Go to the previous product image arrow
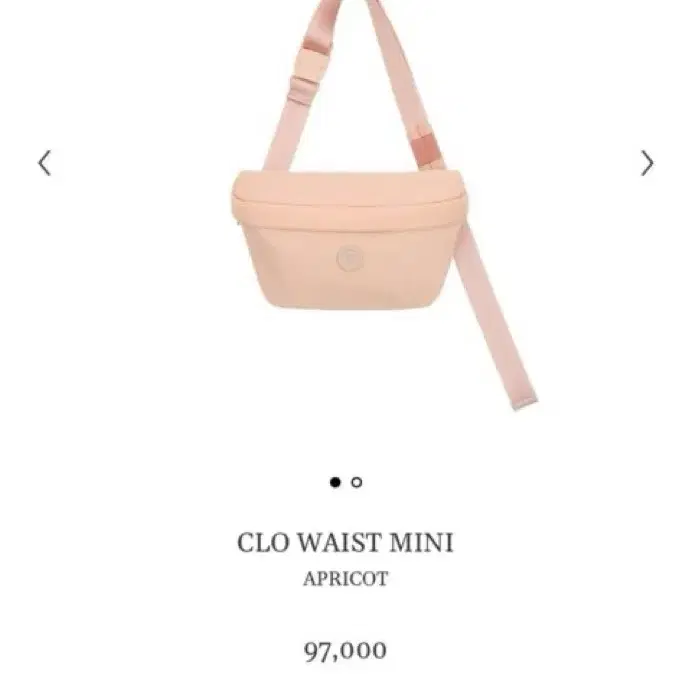This screenshot has height=692, width=692. (45, 163)
